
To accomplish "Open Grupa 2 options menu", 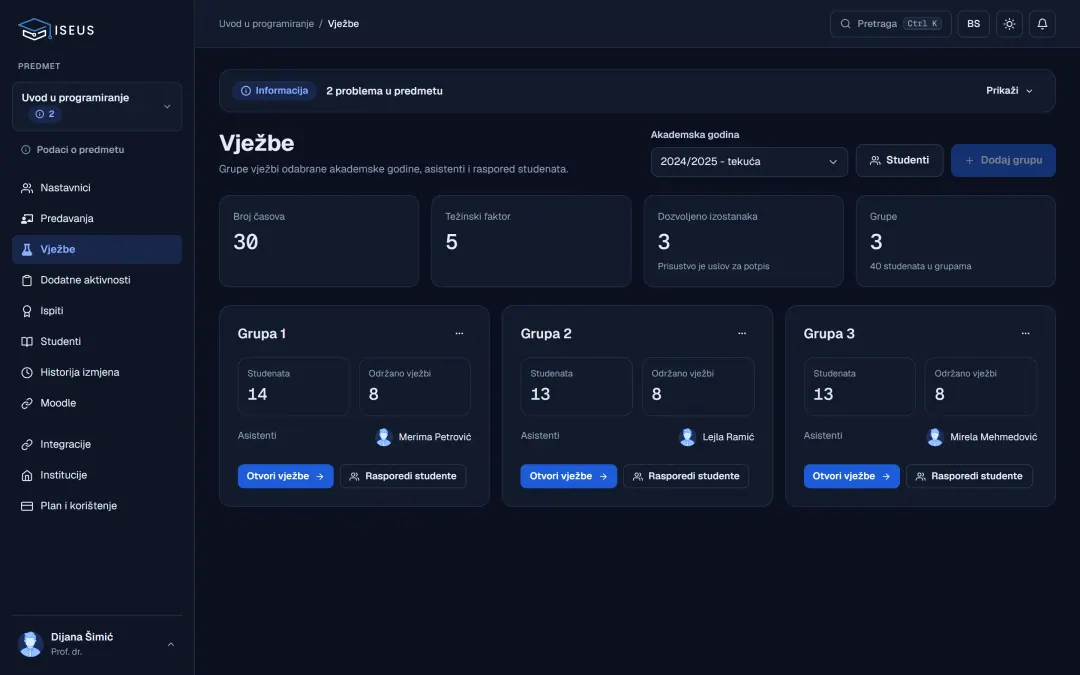I will 742,333.
